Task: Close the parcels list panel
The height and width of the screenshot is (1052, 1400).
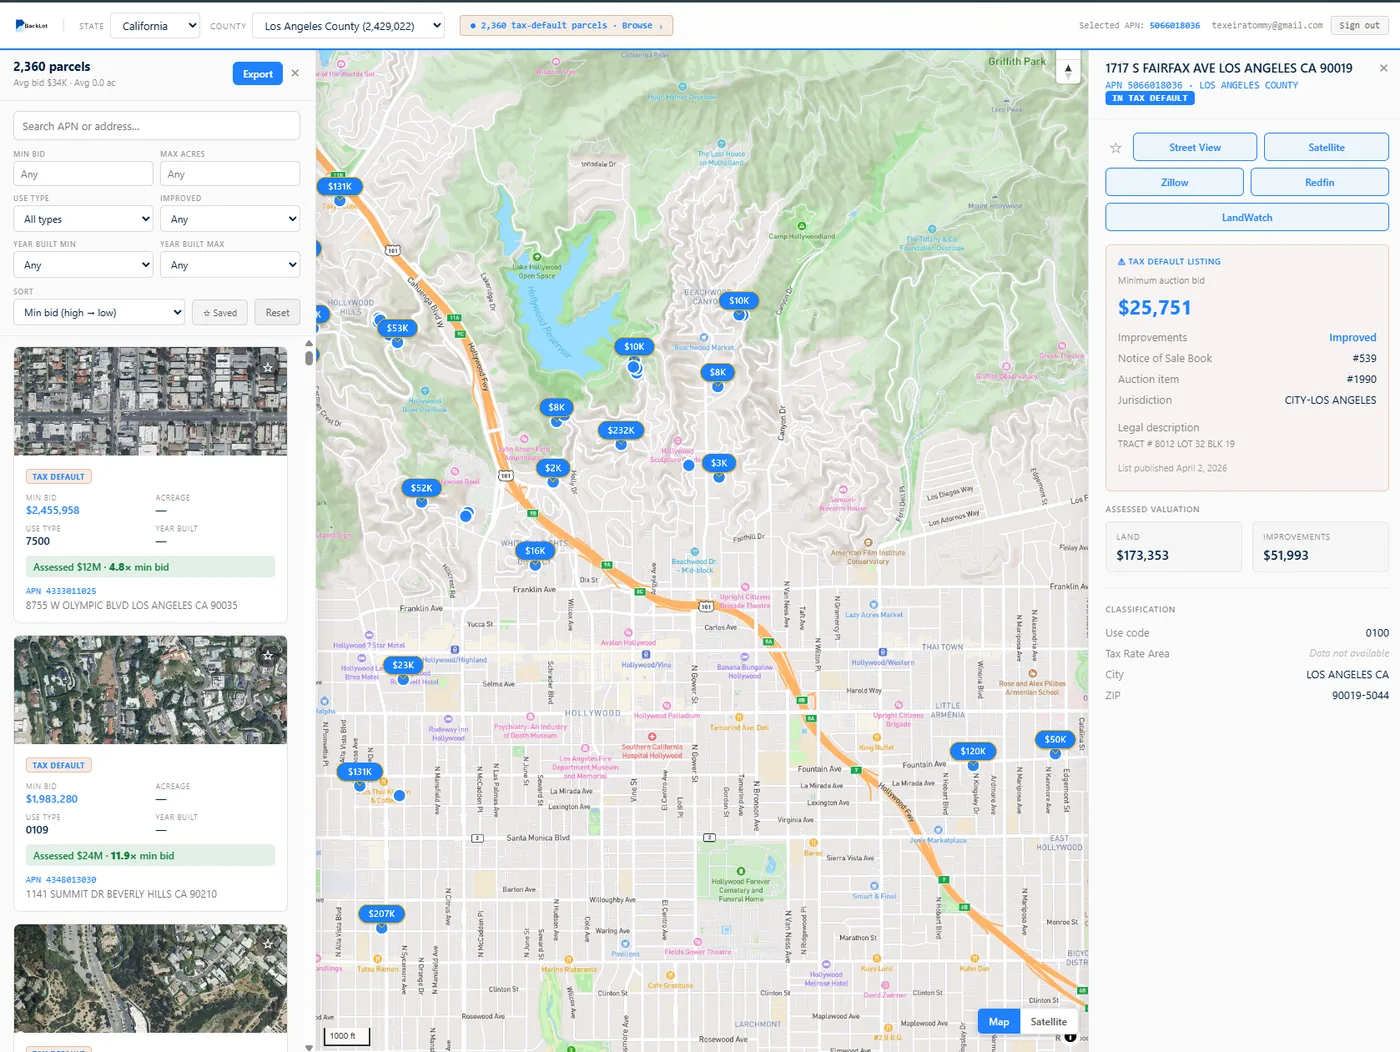Action: click(295, 73)
